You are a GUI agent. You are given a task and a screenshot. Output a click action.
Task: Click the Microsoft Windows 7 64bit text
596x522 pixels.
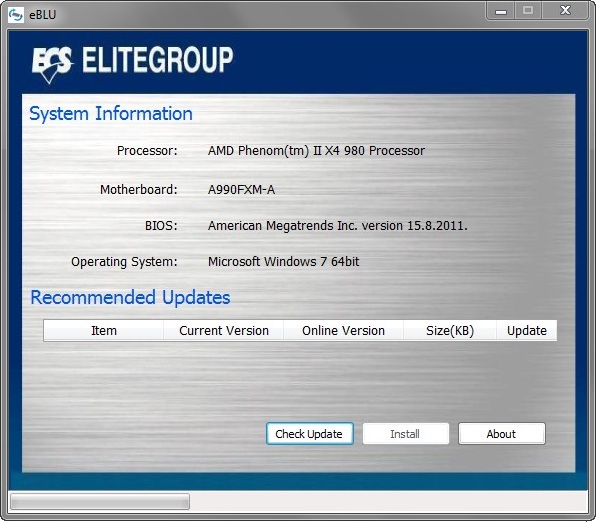(x=284, y=262)
